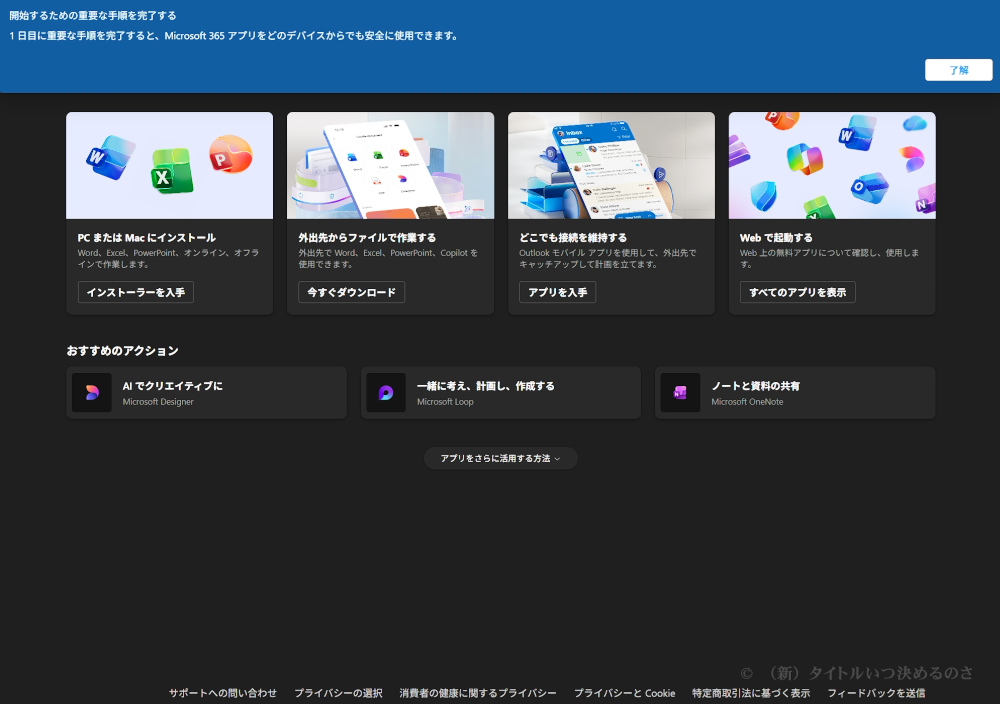Viewport: 1000px width, 704px height.
Task: Click the Copilot icon in Web card image
Action: click(x=804, y=158)
